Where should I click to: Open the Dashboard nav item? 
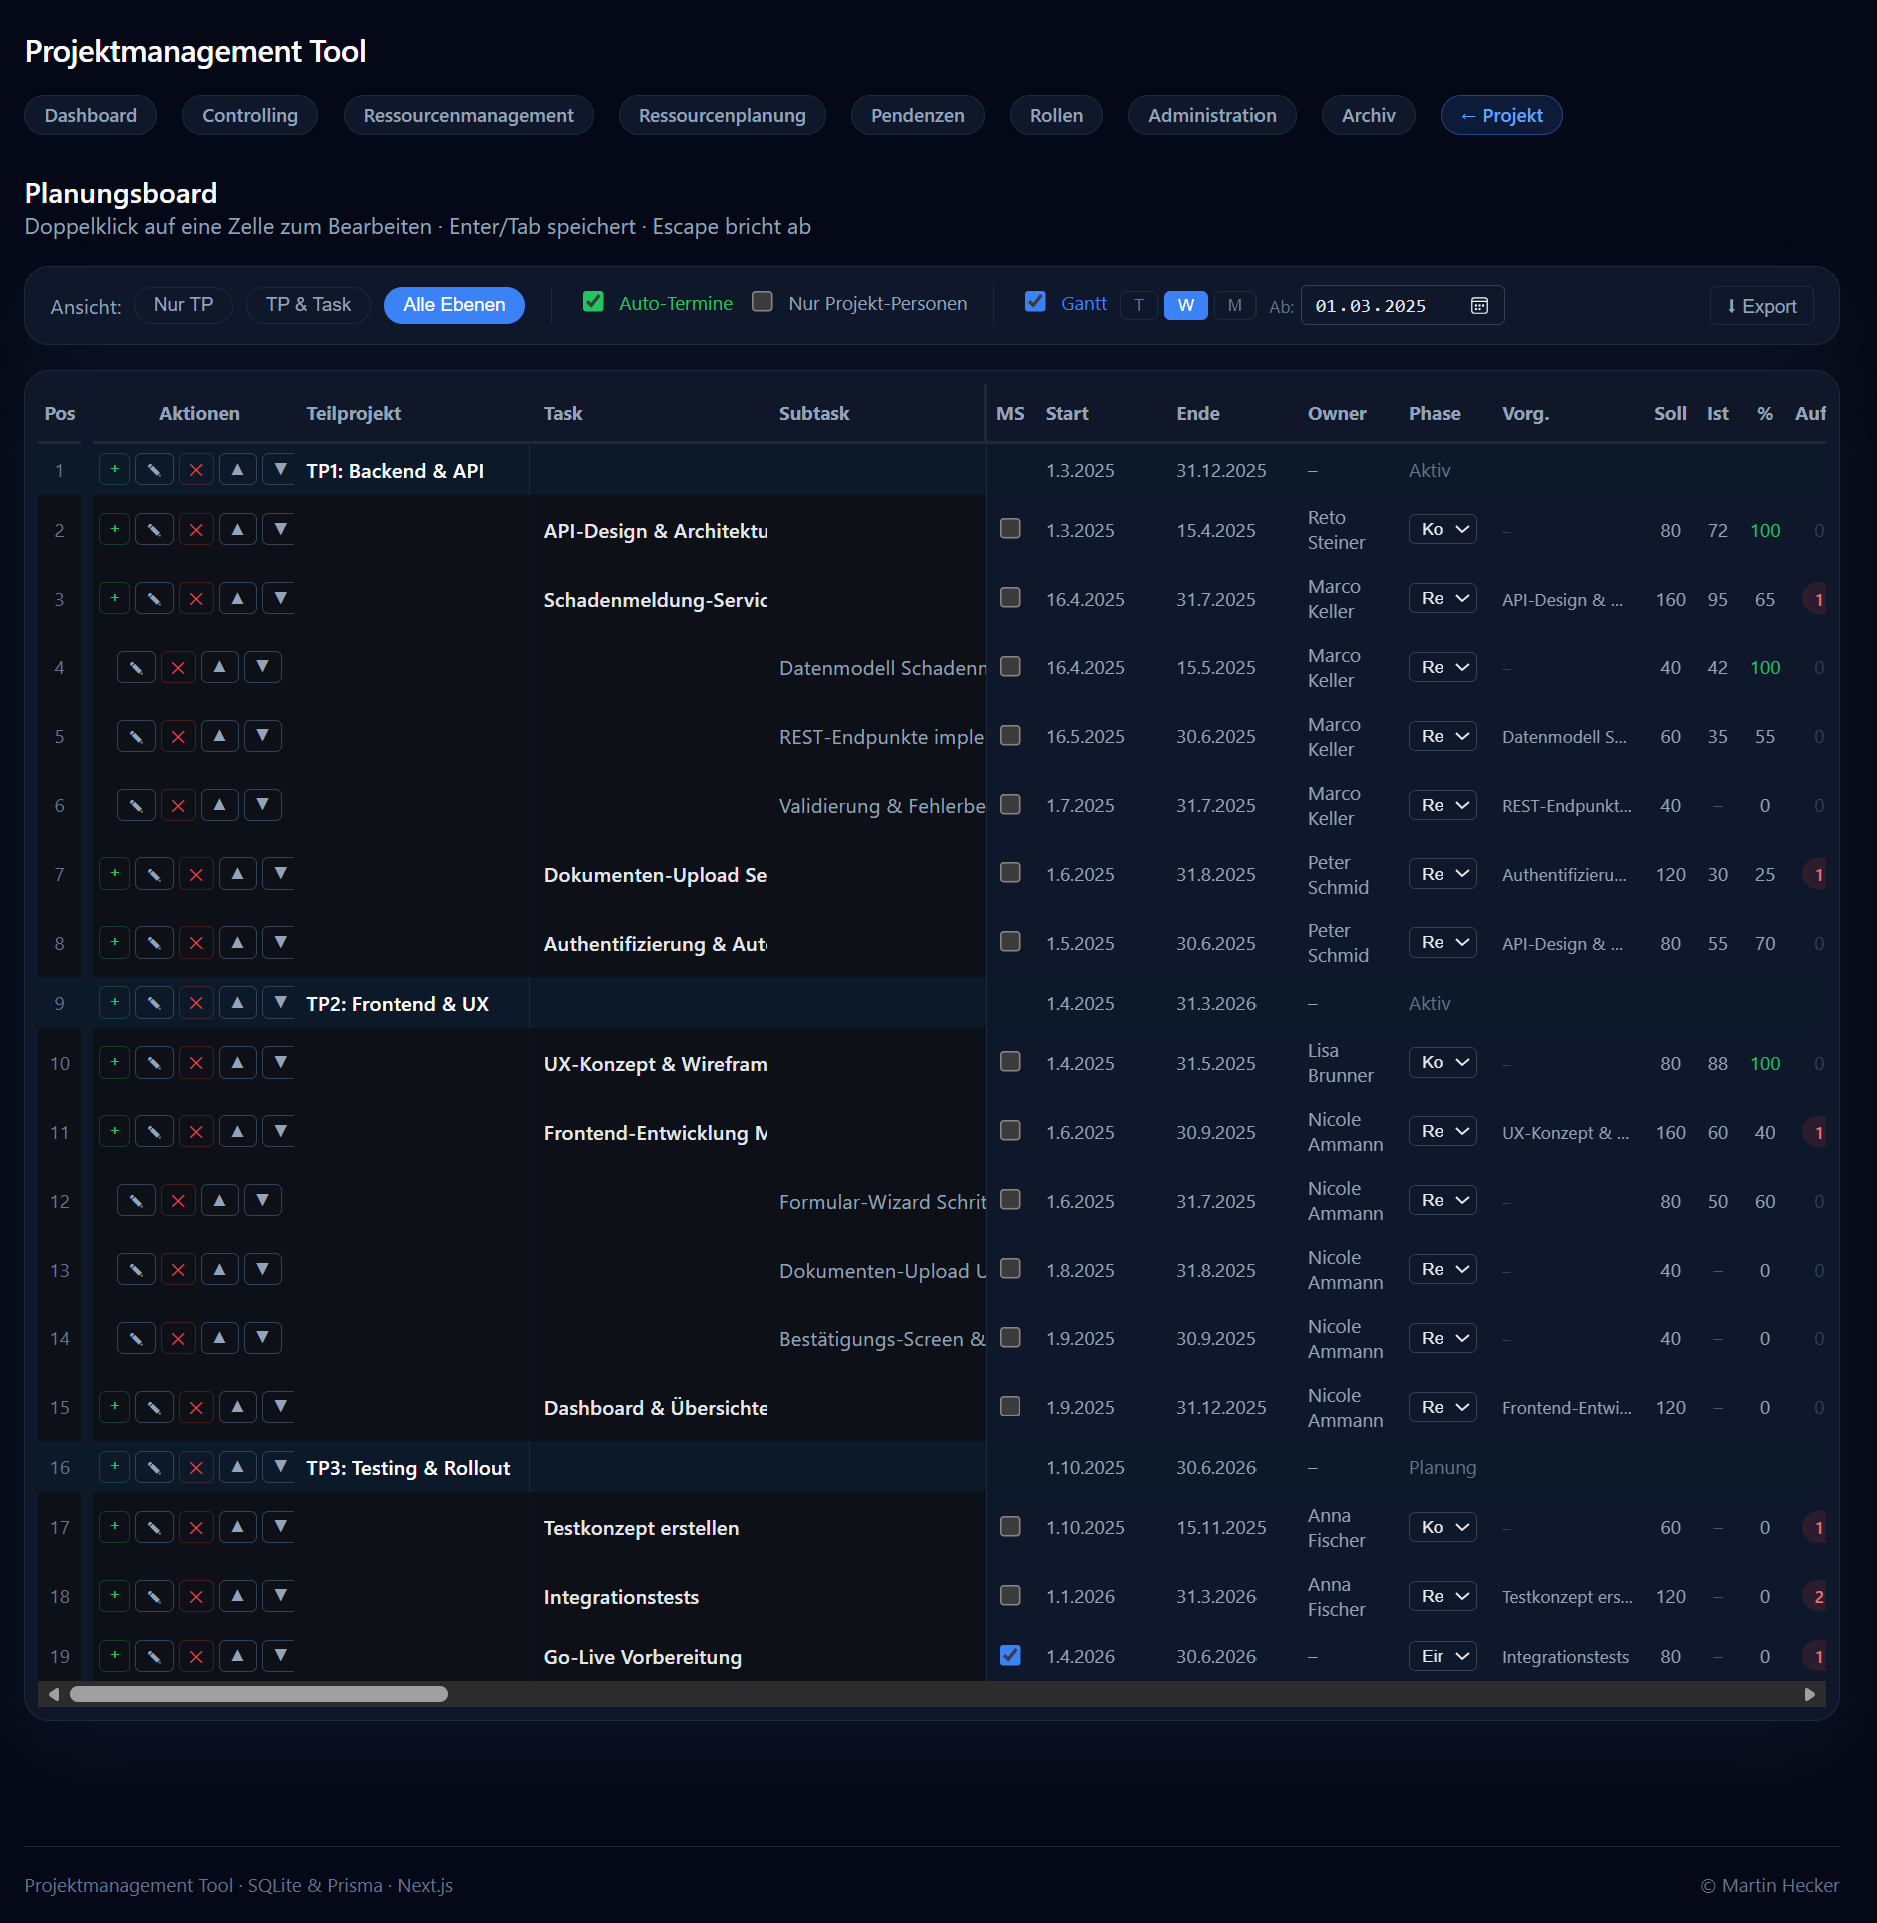tap(91, 115)
